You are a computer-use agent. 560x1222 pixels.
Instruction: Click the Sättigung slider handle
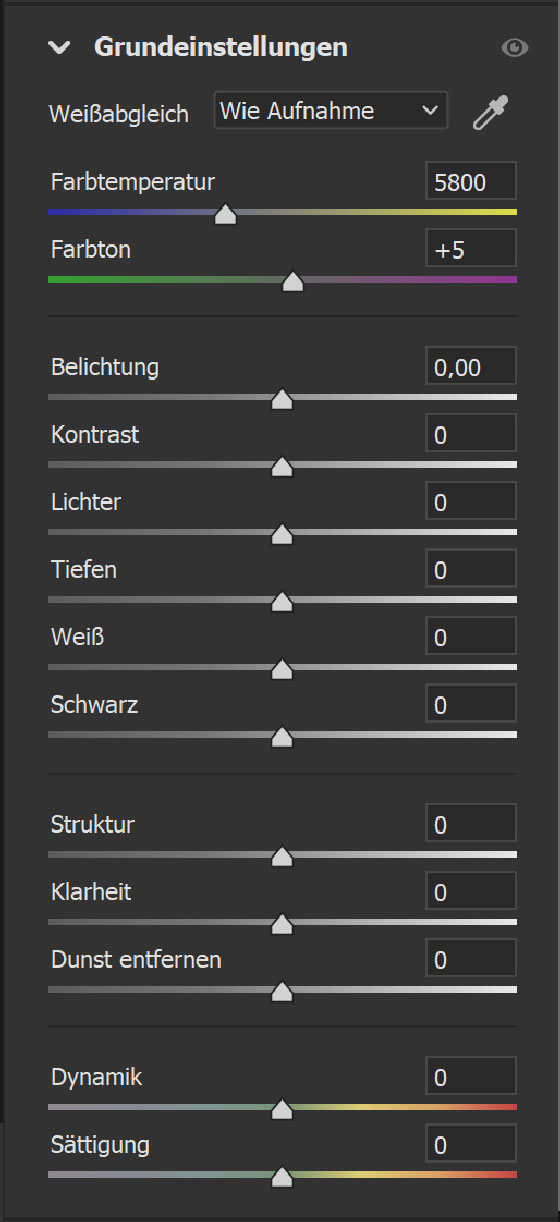tap(282, 1177)
